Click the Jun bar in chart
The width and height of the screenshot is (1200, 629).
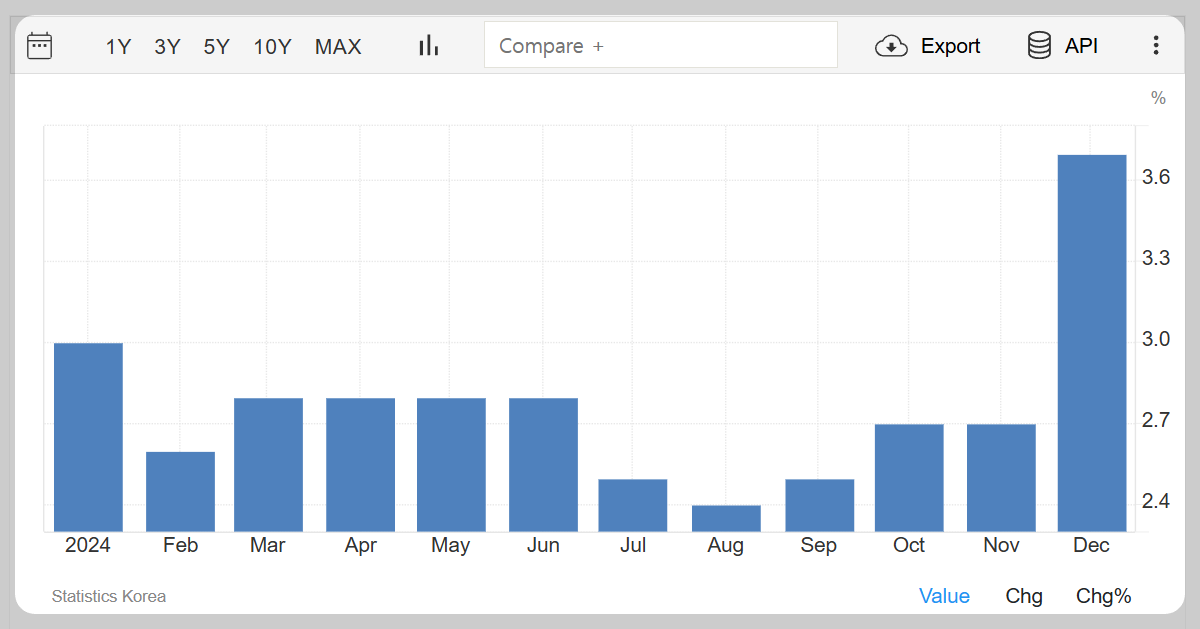click(x=543, y=464)
